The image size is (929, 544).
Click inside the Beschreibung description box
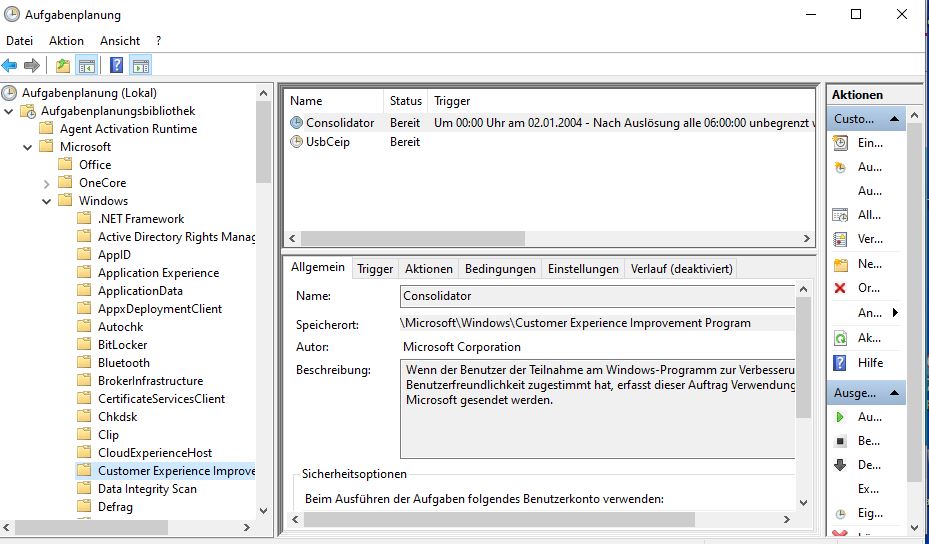[x=597, y=409]
